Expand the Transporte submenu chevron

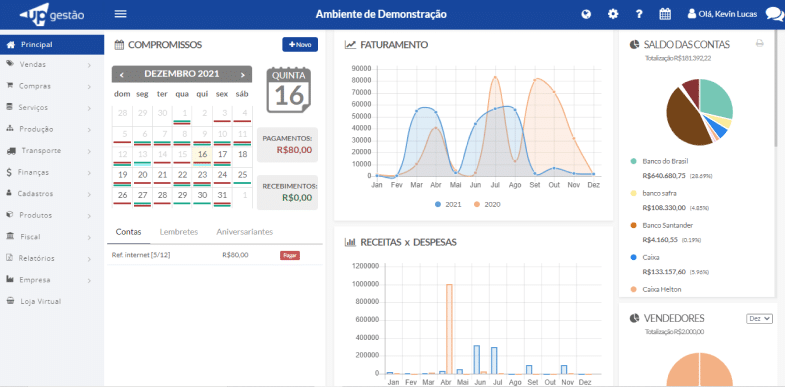[x=89, y=151]
